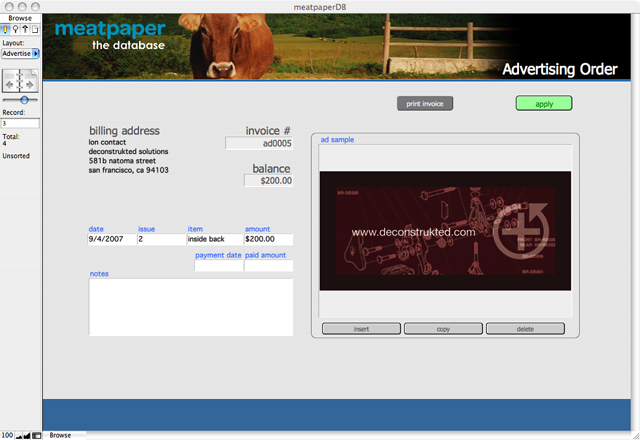Click the zoom out icon
This screenshot has width=640, height=440.
19,435
